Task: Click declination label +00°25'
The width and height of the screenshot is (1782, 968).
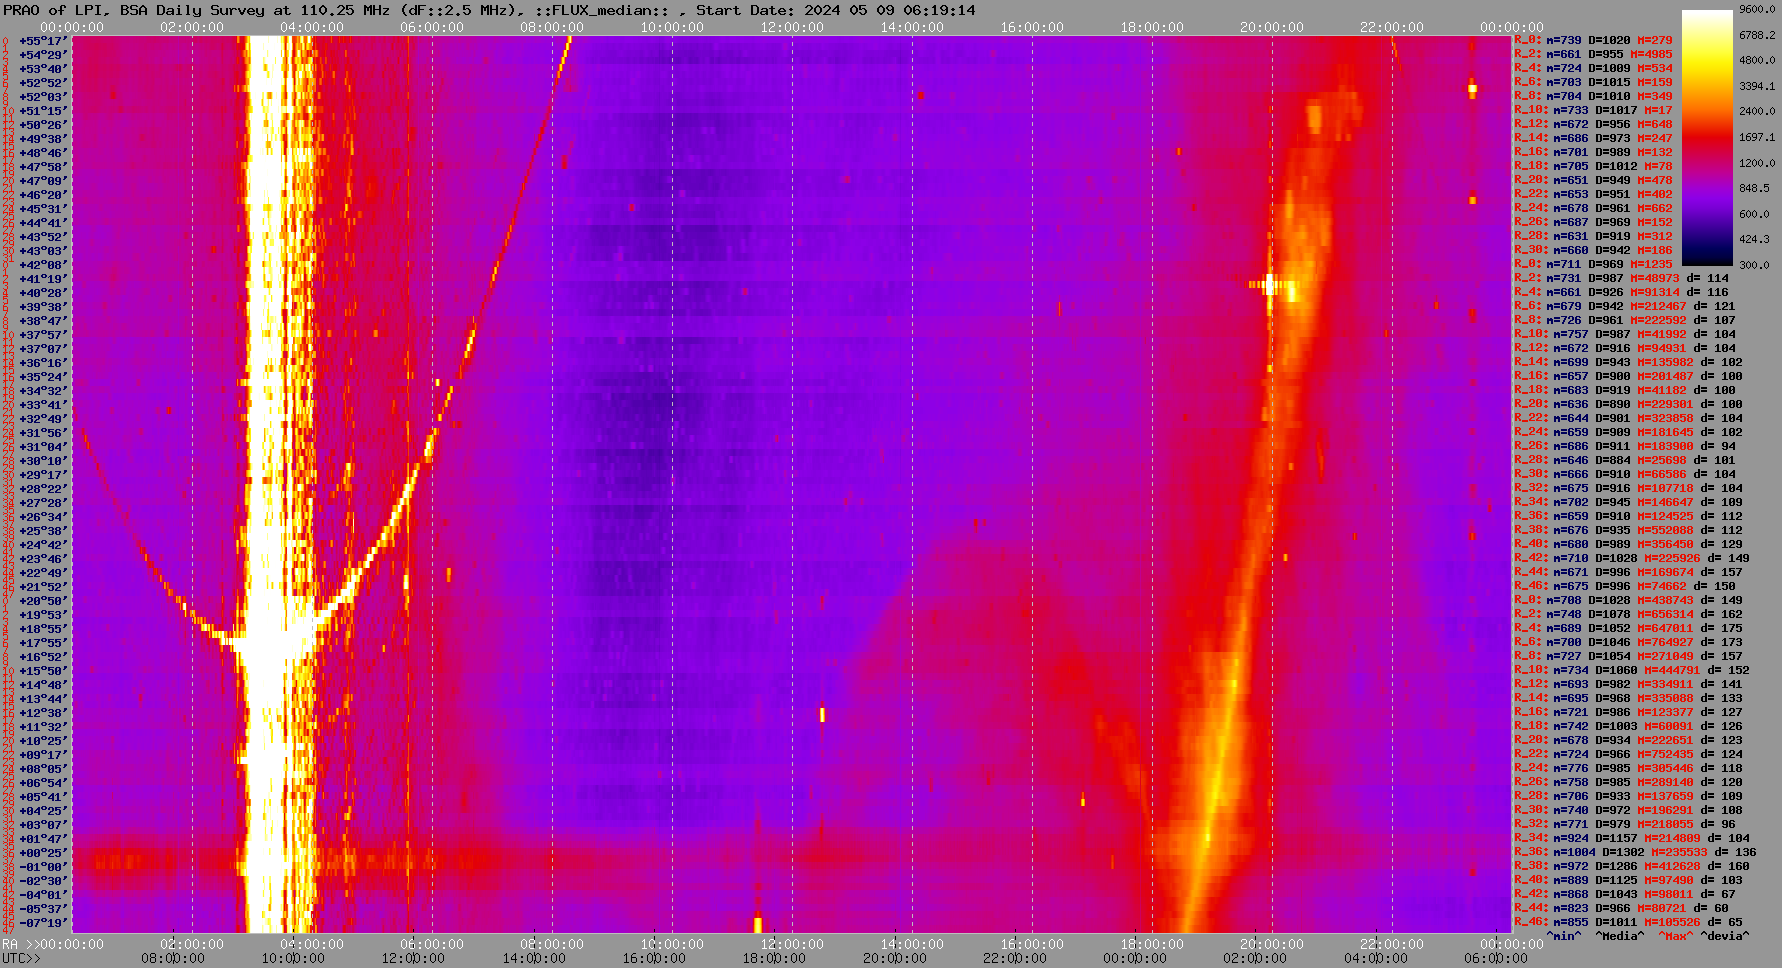Action: tap(43, 853)
